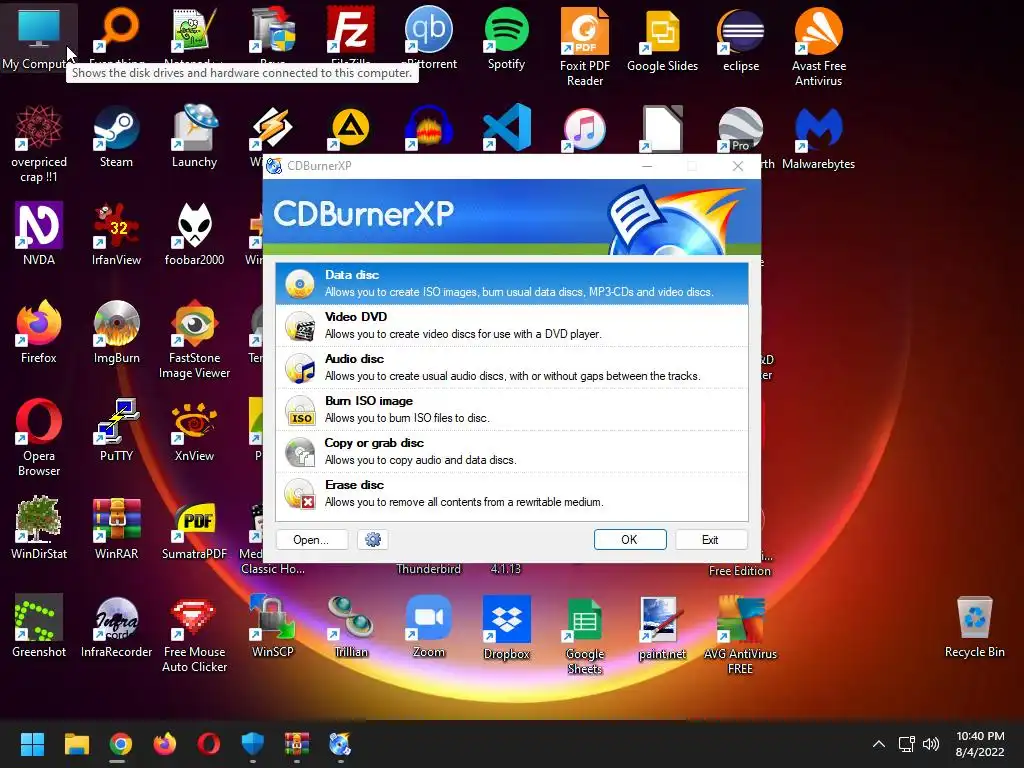
Task: Open WinSCP desktop shortcut
Action: coord(272,626)
